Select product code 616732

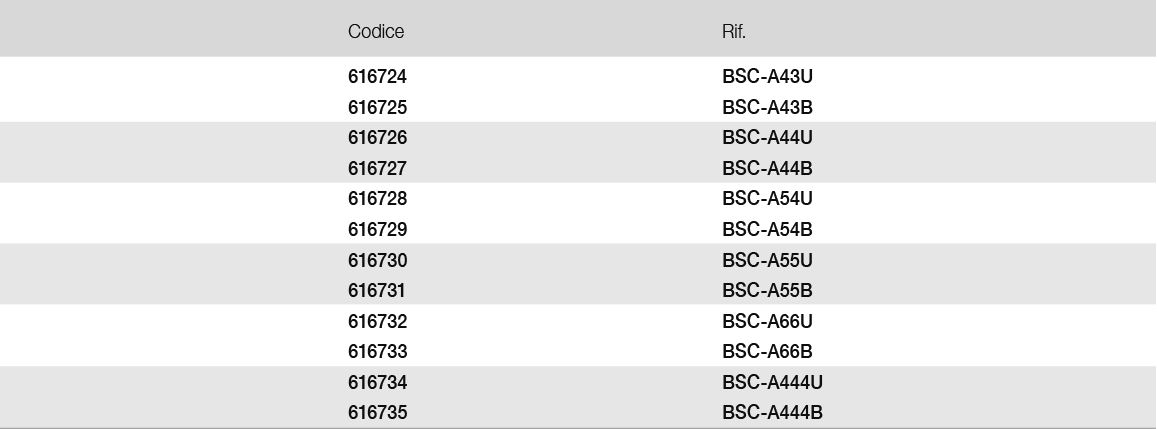[378, 322]
